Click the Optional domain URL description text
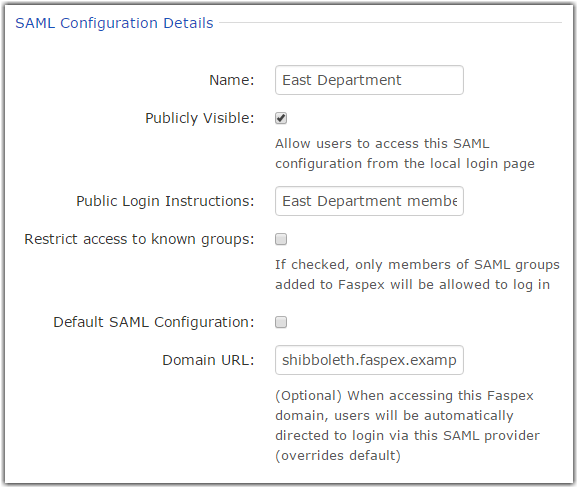 [x=407, y=425]
